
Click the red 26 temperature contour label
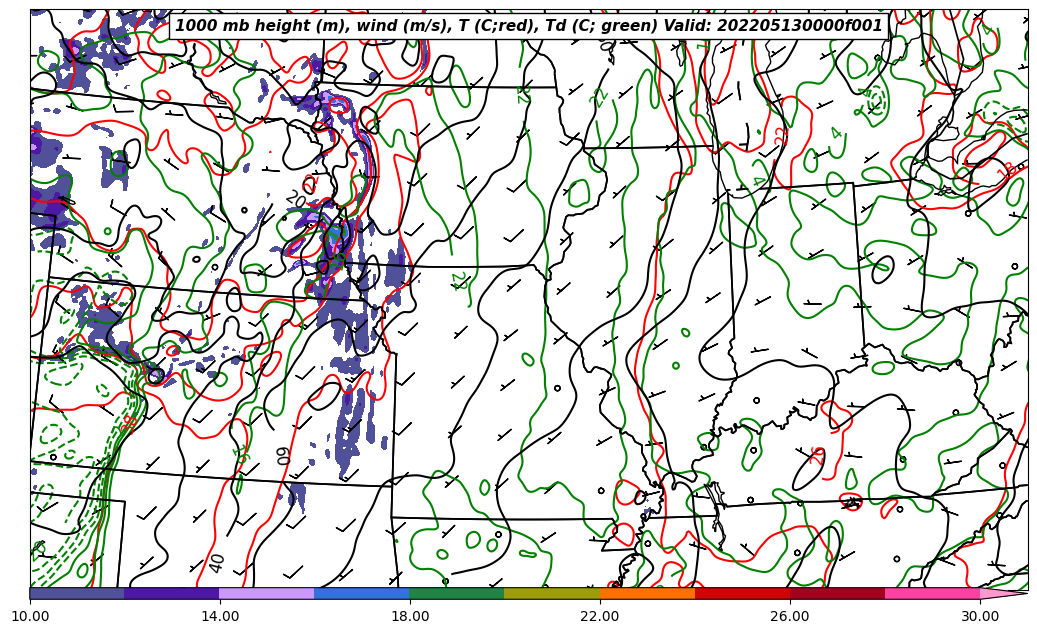817,455
